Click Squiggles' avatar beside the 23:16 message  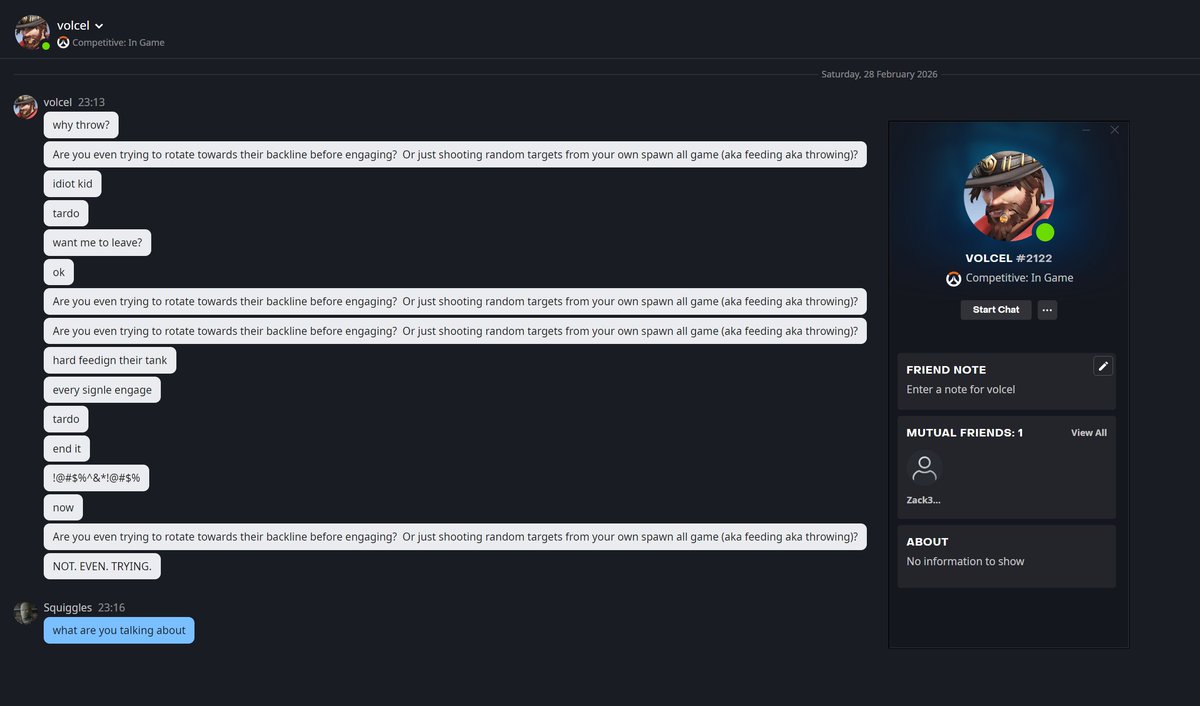(26, 612)
